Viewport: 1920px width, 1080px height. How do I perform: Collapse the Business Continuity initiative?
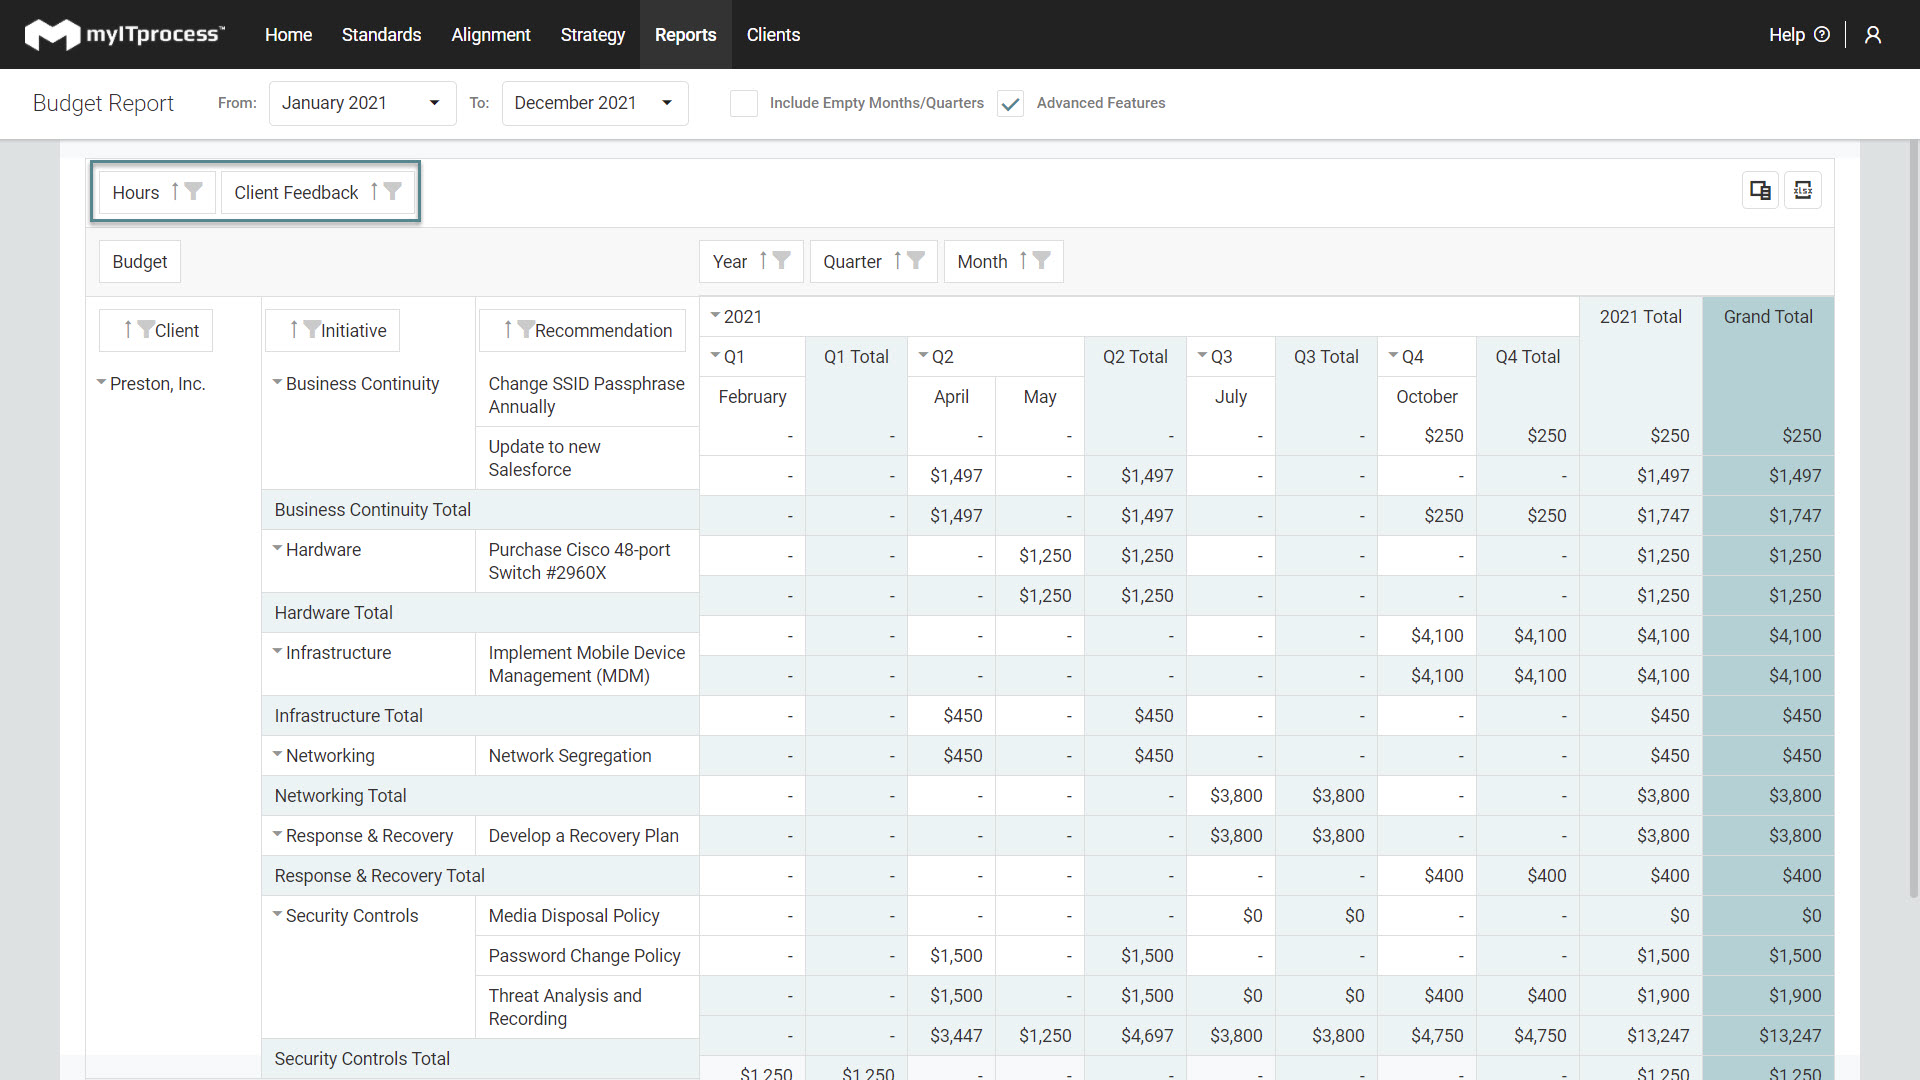point(277,383)
